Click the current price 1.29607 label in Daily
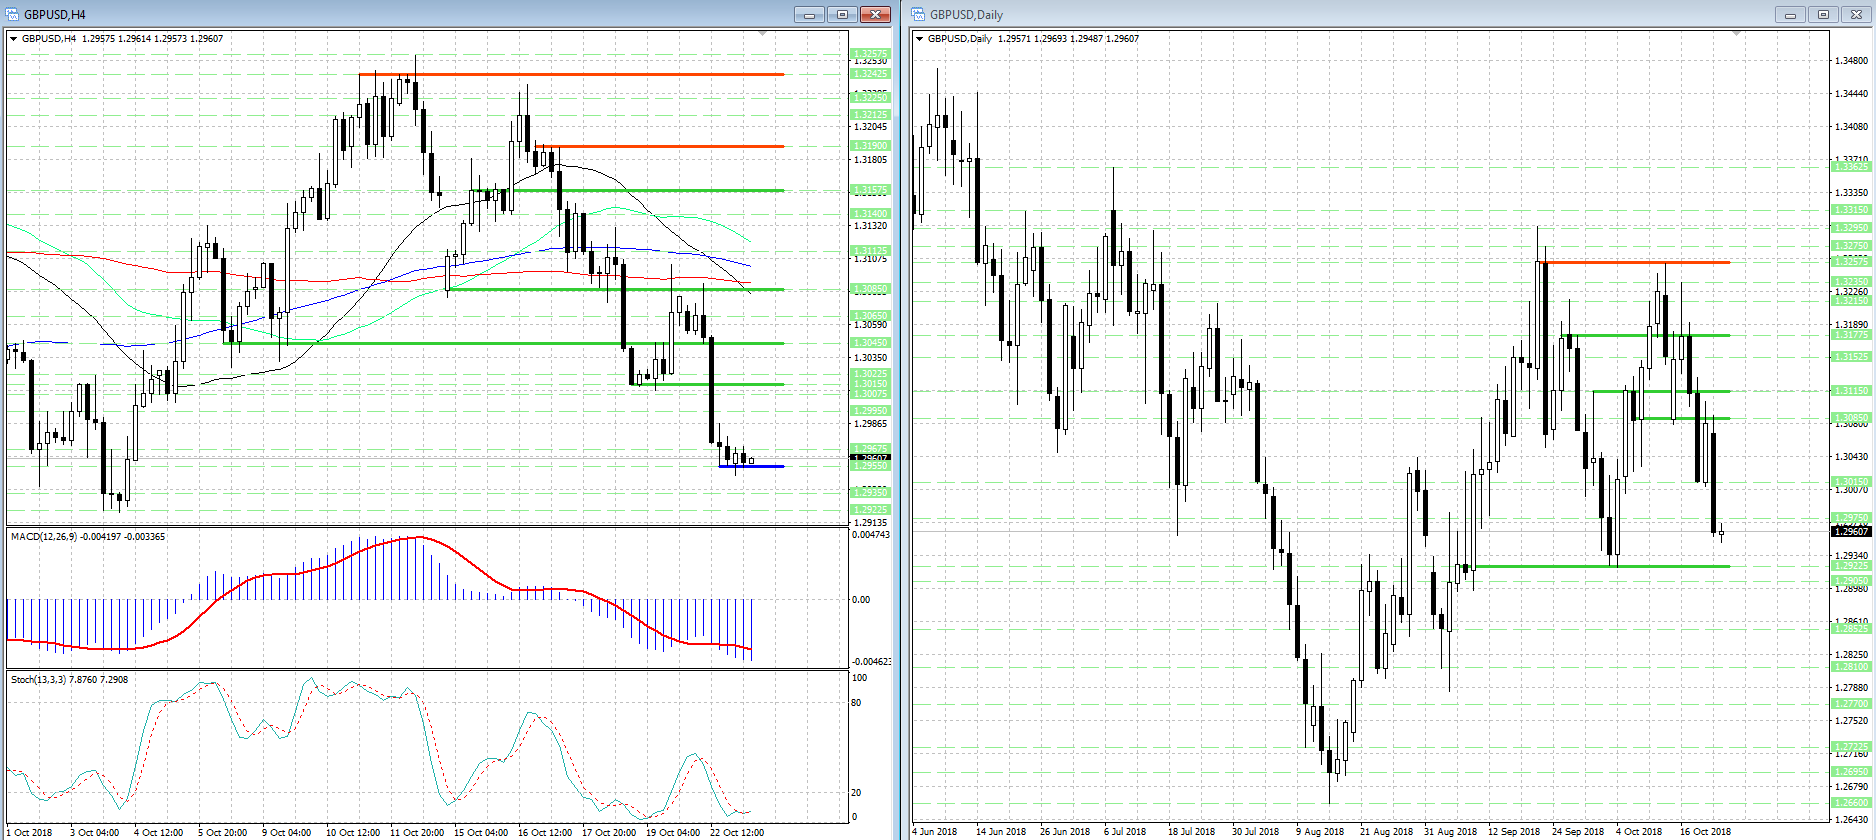Screen dimensions: 1876x840 [1851, 532]
